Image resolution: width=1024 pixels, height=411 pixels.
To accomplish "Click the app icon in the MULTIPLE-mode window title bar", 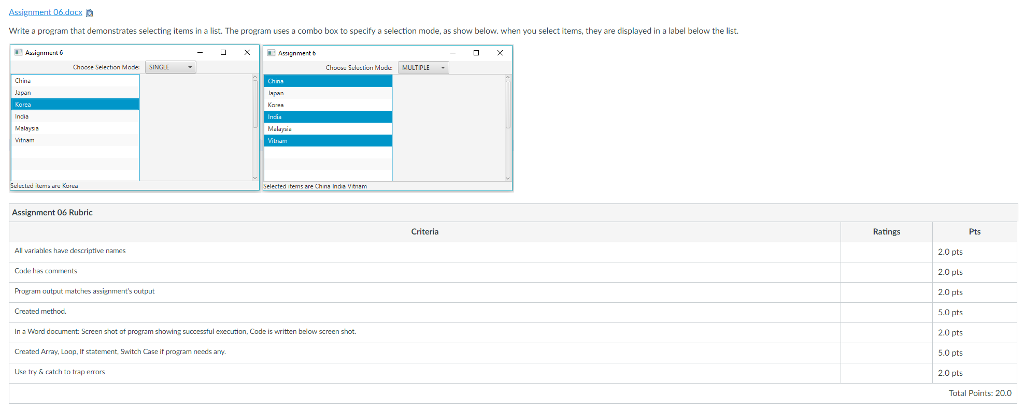I will tap(271, 53).
